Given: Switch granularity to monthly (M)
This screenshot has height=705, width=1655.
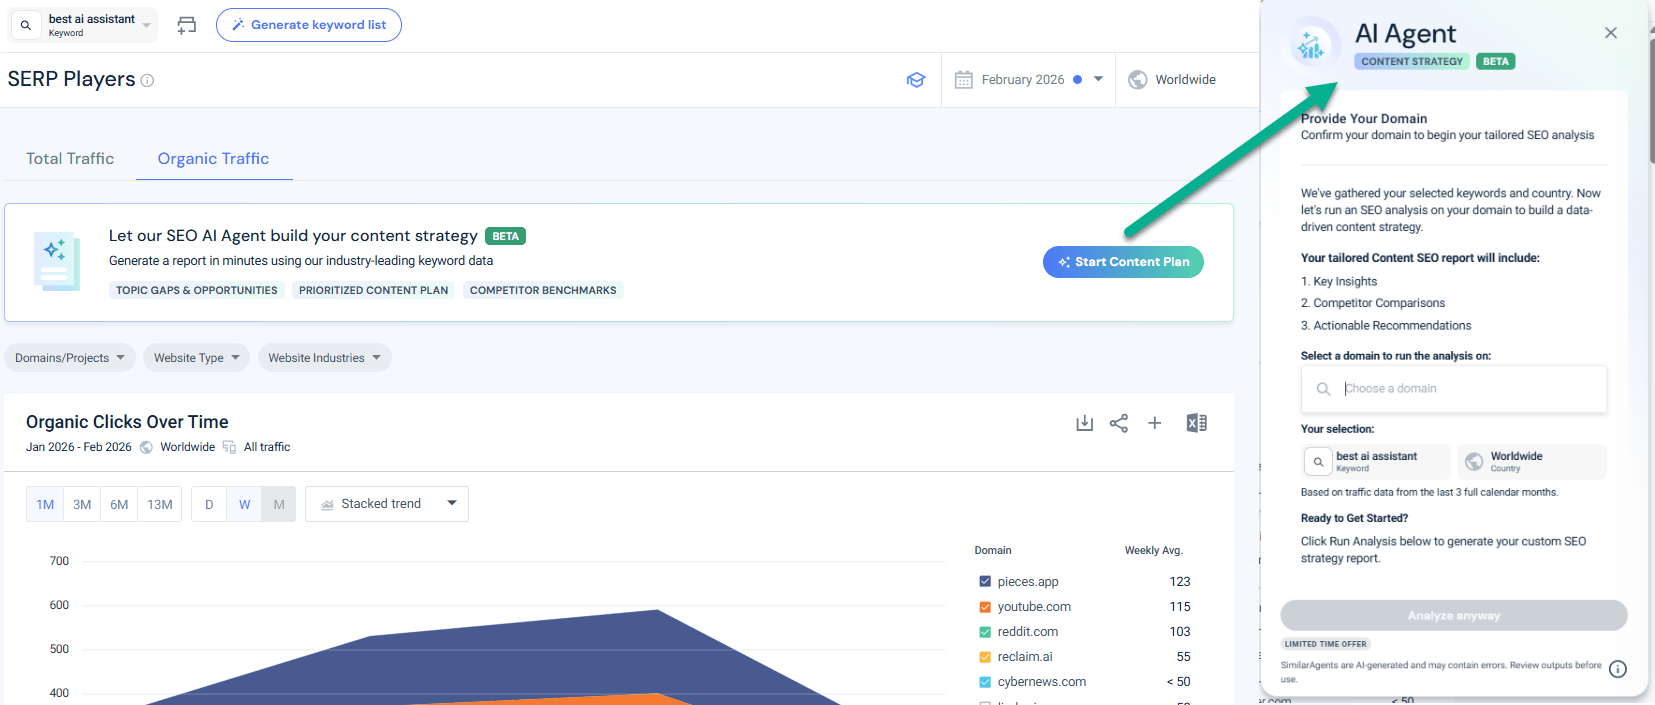Looking at the screenshot, I should (x=279, y=504).
